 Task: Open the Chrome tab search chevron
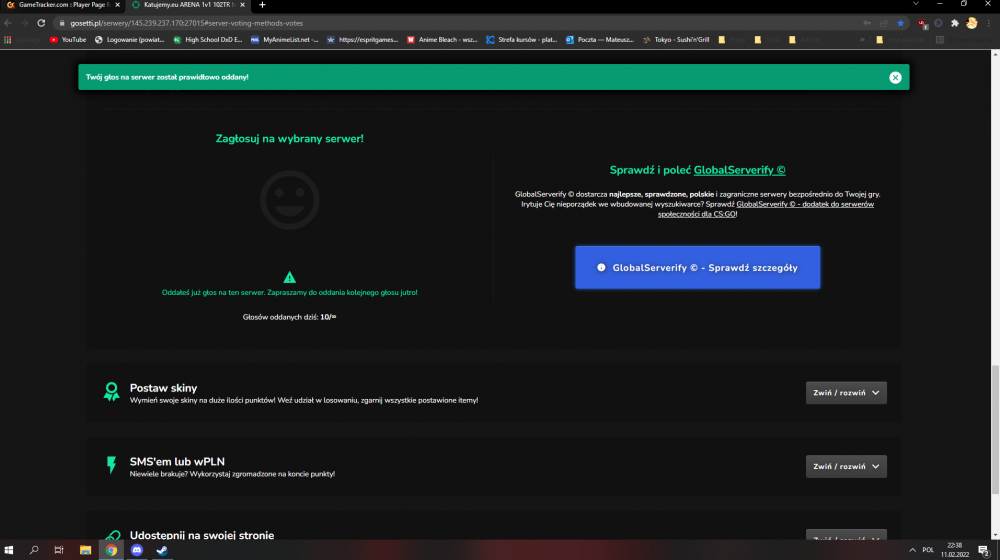click(x=916, y=4)
